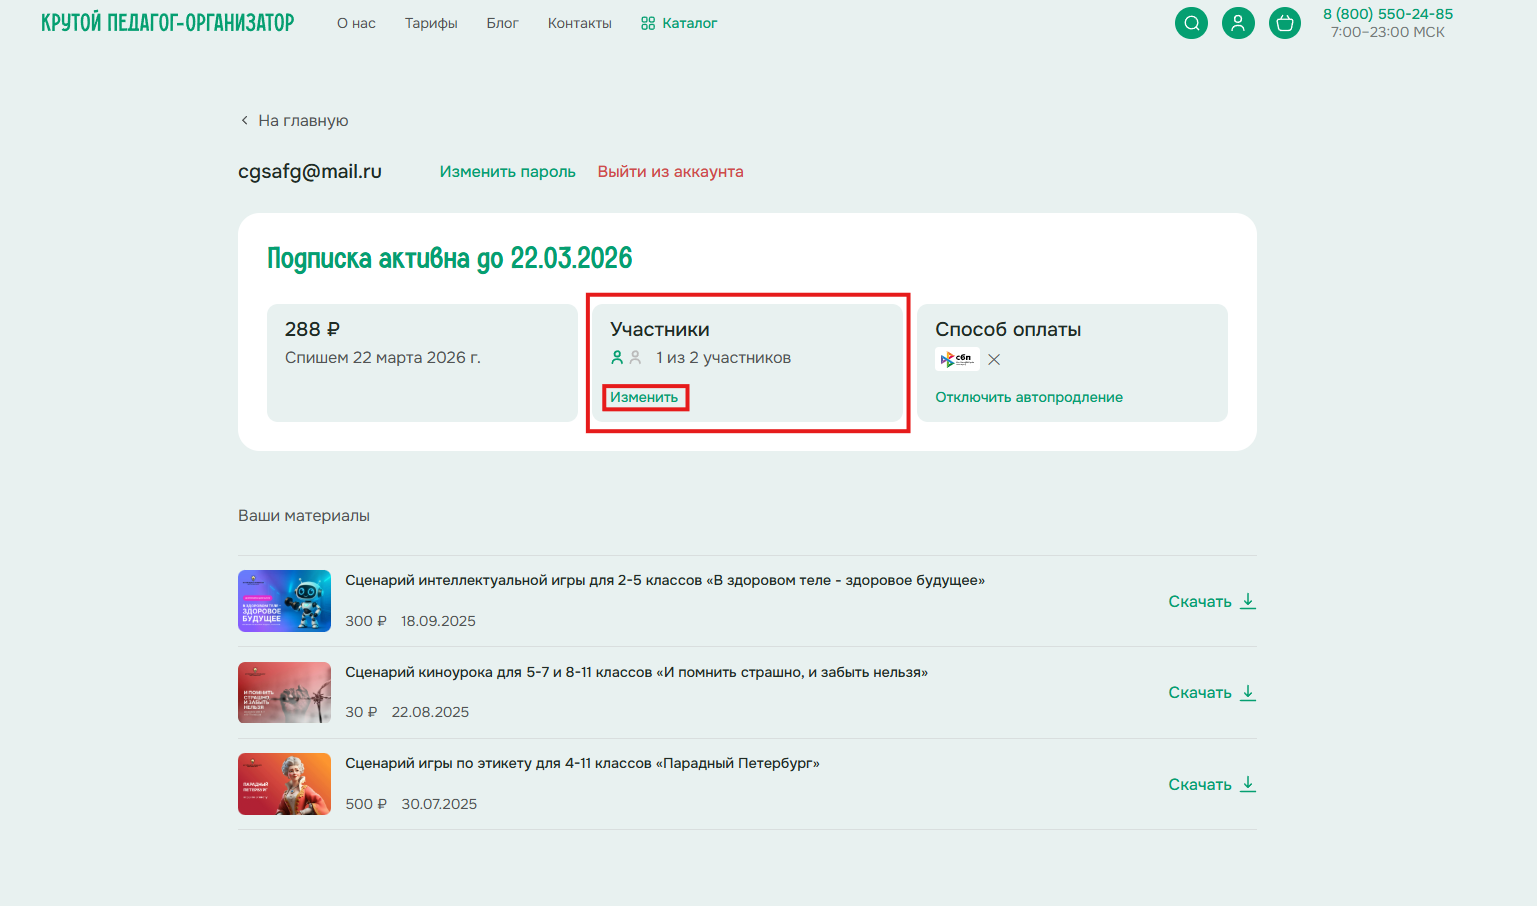The image size is (1537, 906).
Task: Open the Блог section
Action: point(502,23)
